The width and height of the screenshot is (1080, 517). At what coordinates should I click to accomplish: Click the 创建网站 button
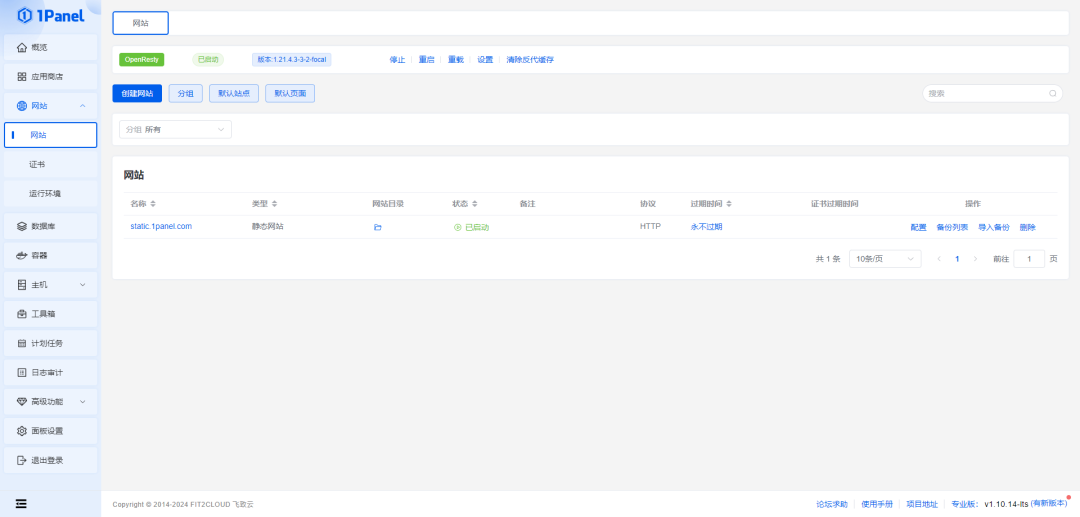point(137,93)
